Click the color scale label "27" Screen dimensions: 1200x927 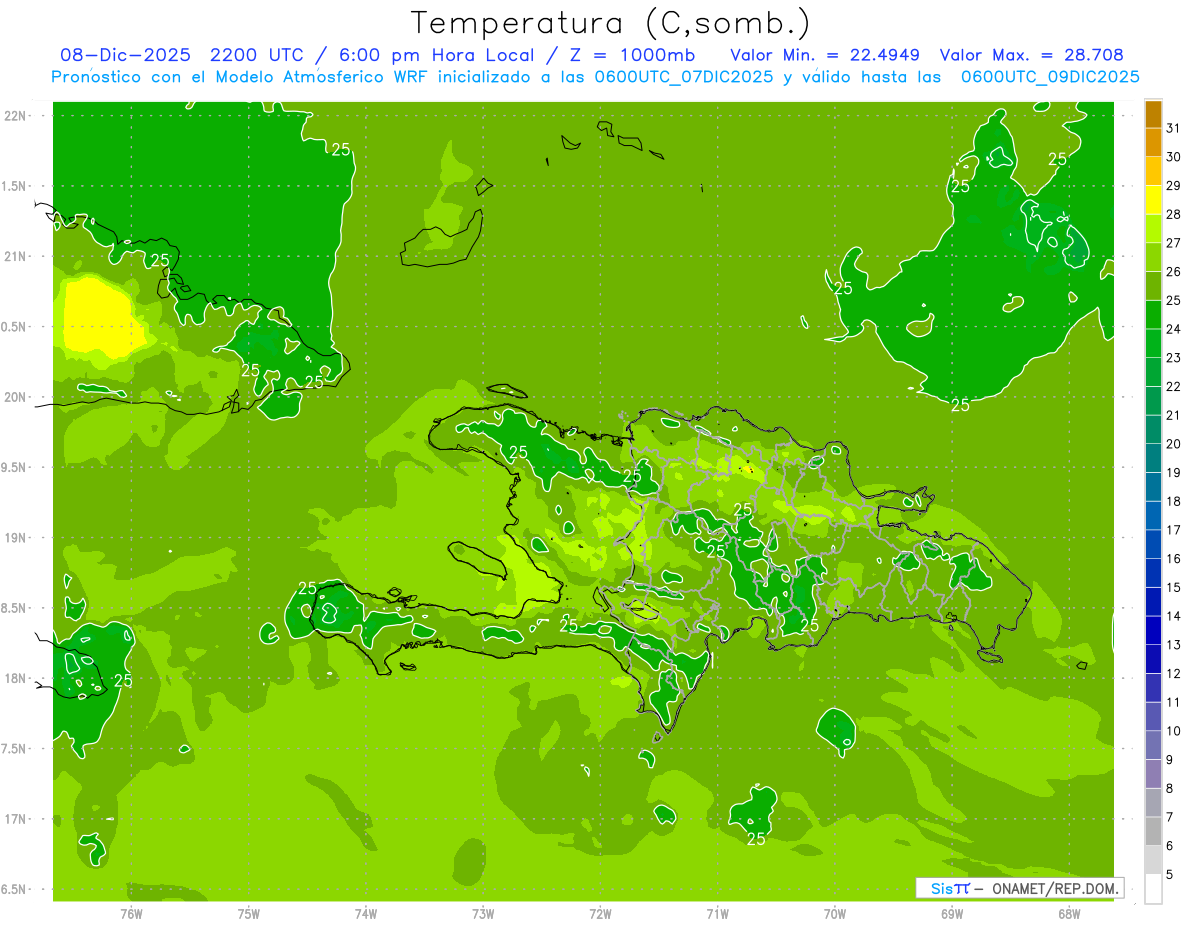click(1174, 243)
